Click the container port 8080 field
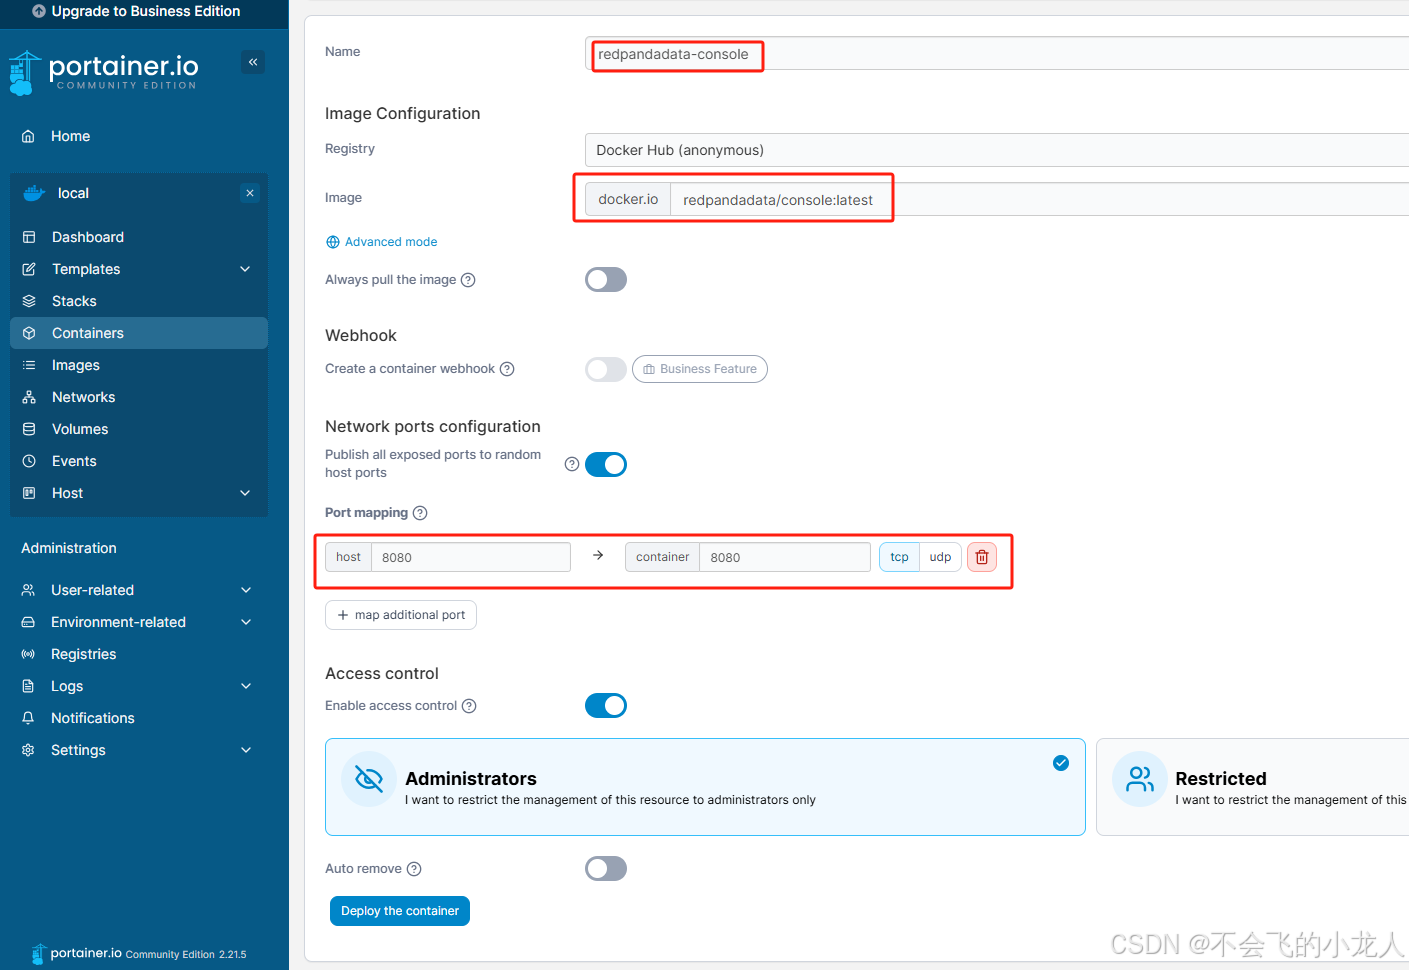This screenshot has height=970, width=1409. pos(785,557)
